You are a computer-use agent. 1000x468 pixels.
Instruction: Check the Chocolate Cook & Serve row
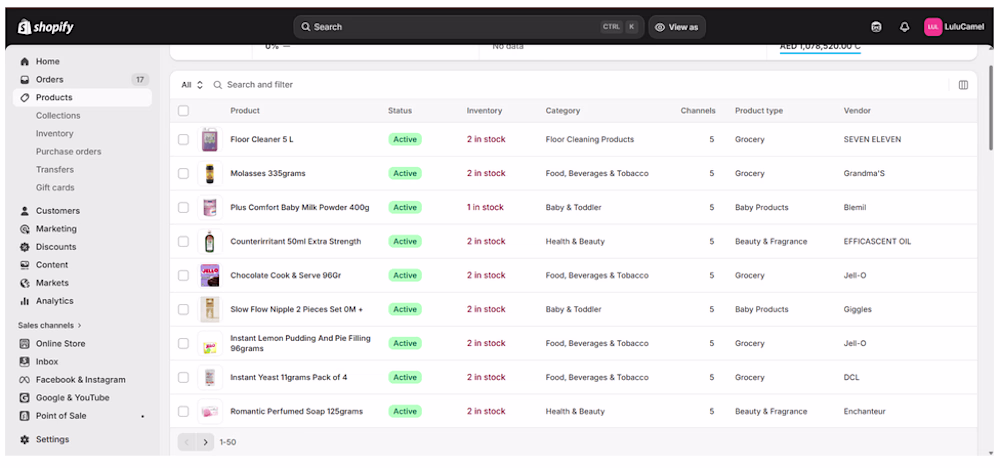click(184, 275)
